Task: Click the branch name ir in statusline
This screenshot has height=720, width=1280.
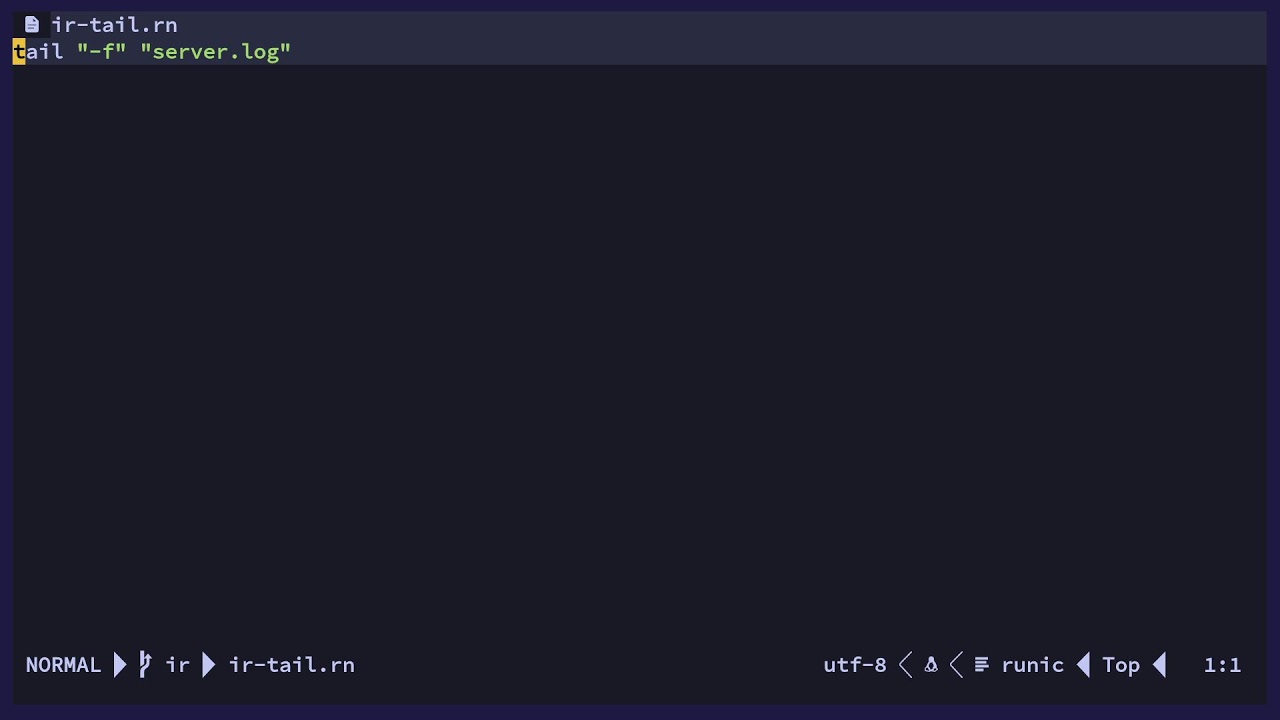Action: tap(177, 665)
